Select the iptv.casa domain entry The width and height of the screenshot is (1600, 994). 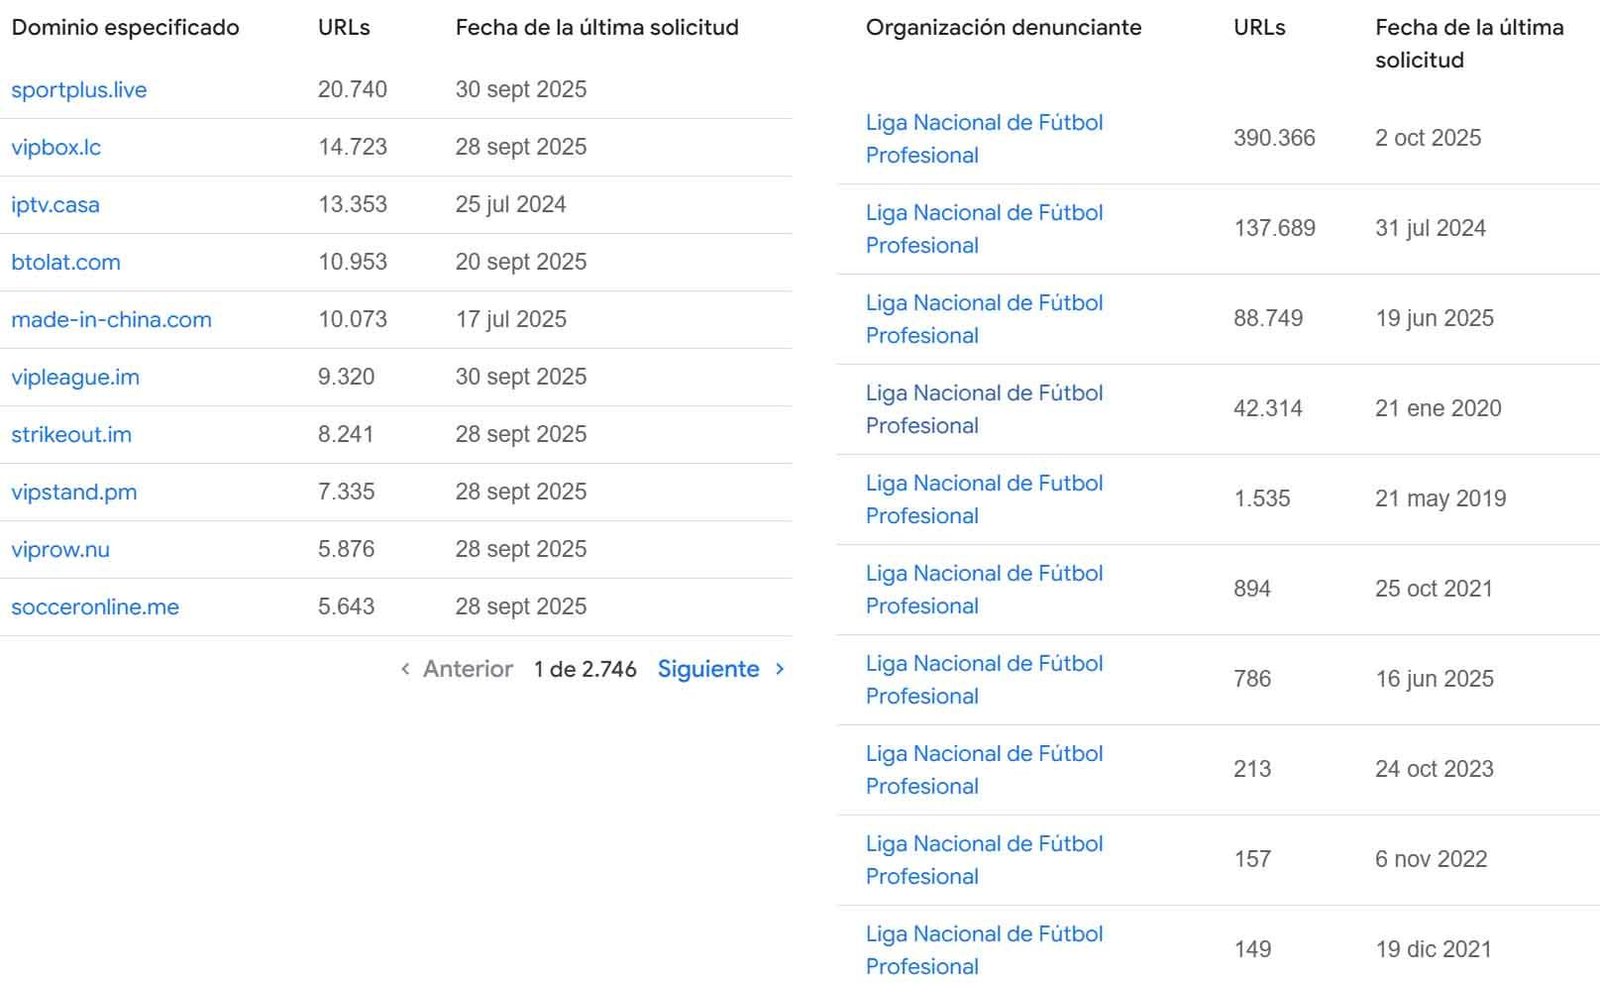pos(55,205)
